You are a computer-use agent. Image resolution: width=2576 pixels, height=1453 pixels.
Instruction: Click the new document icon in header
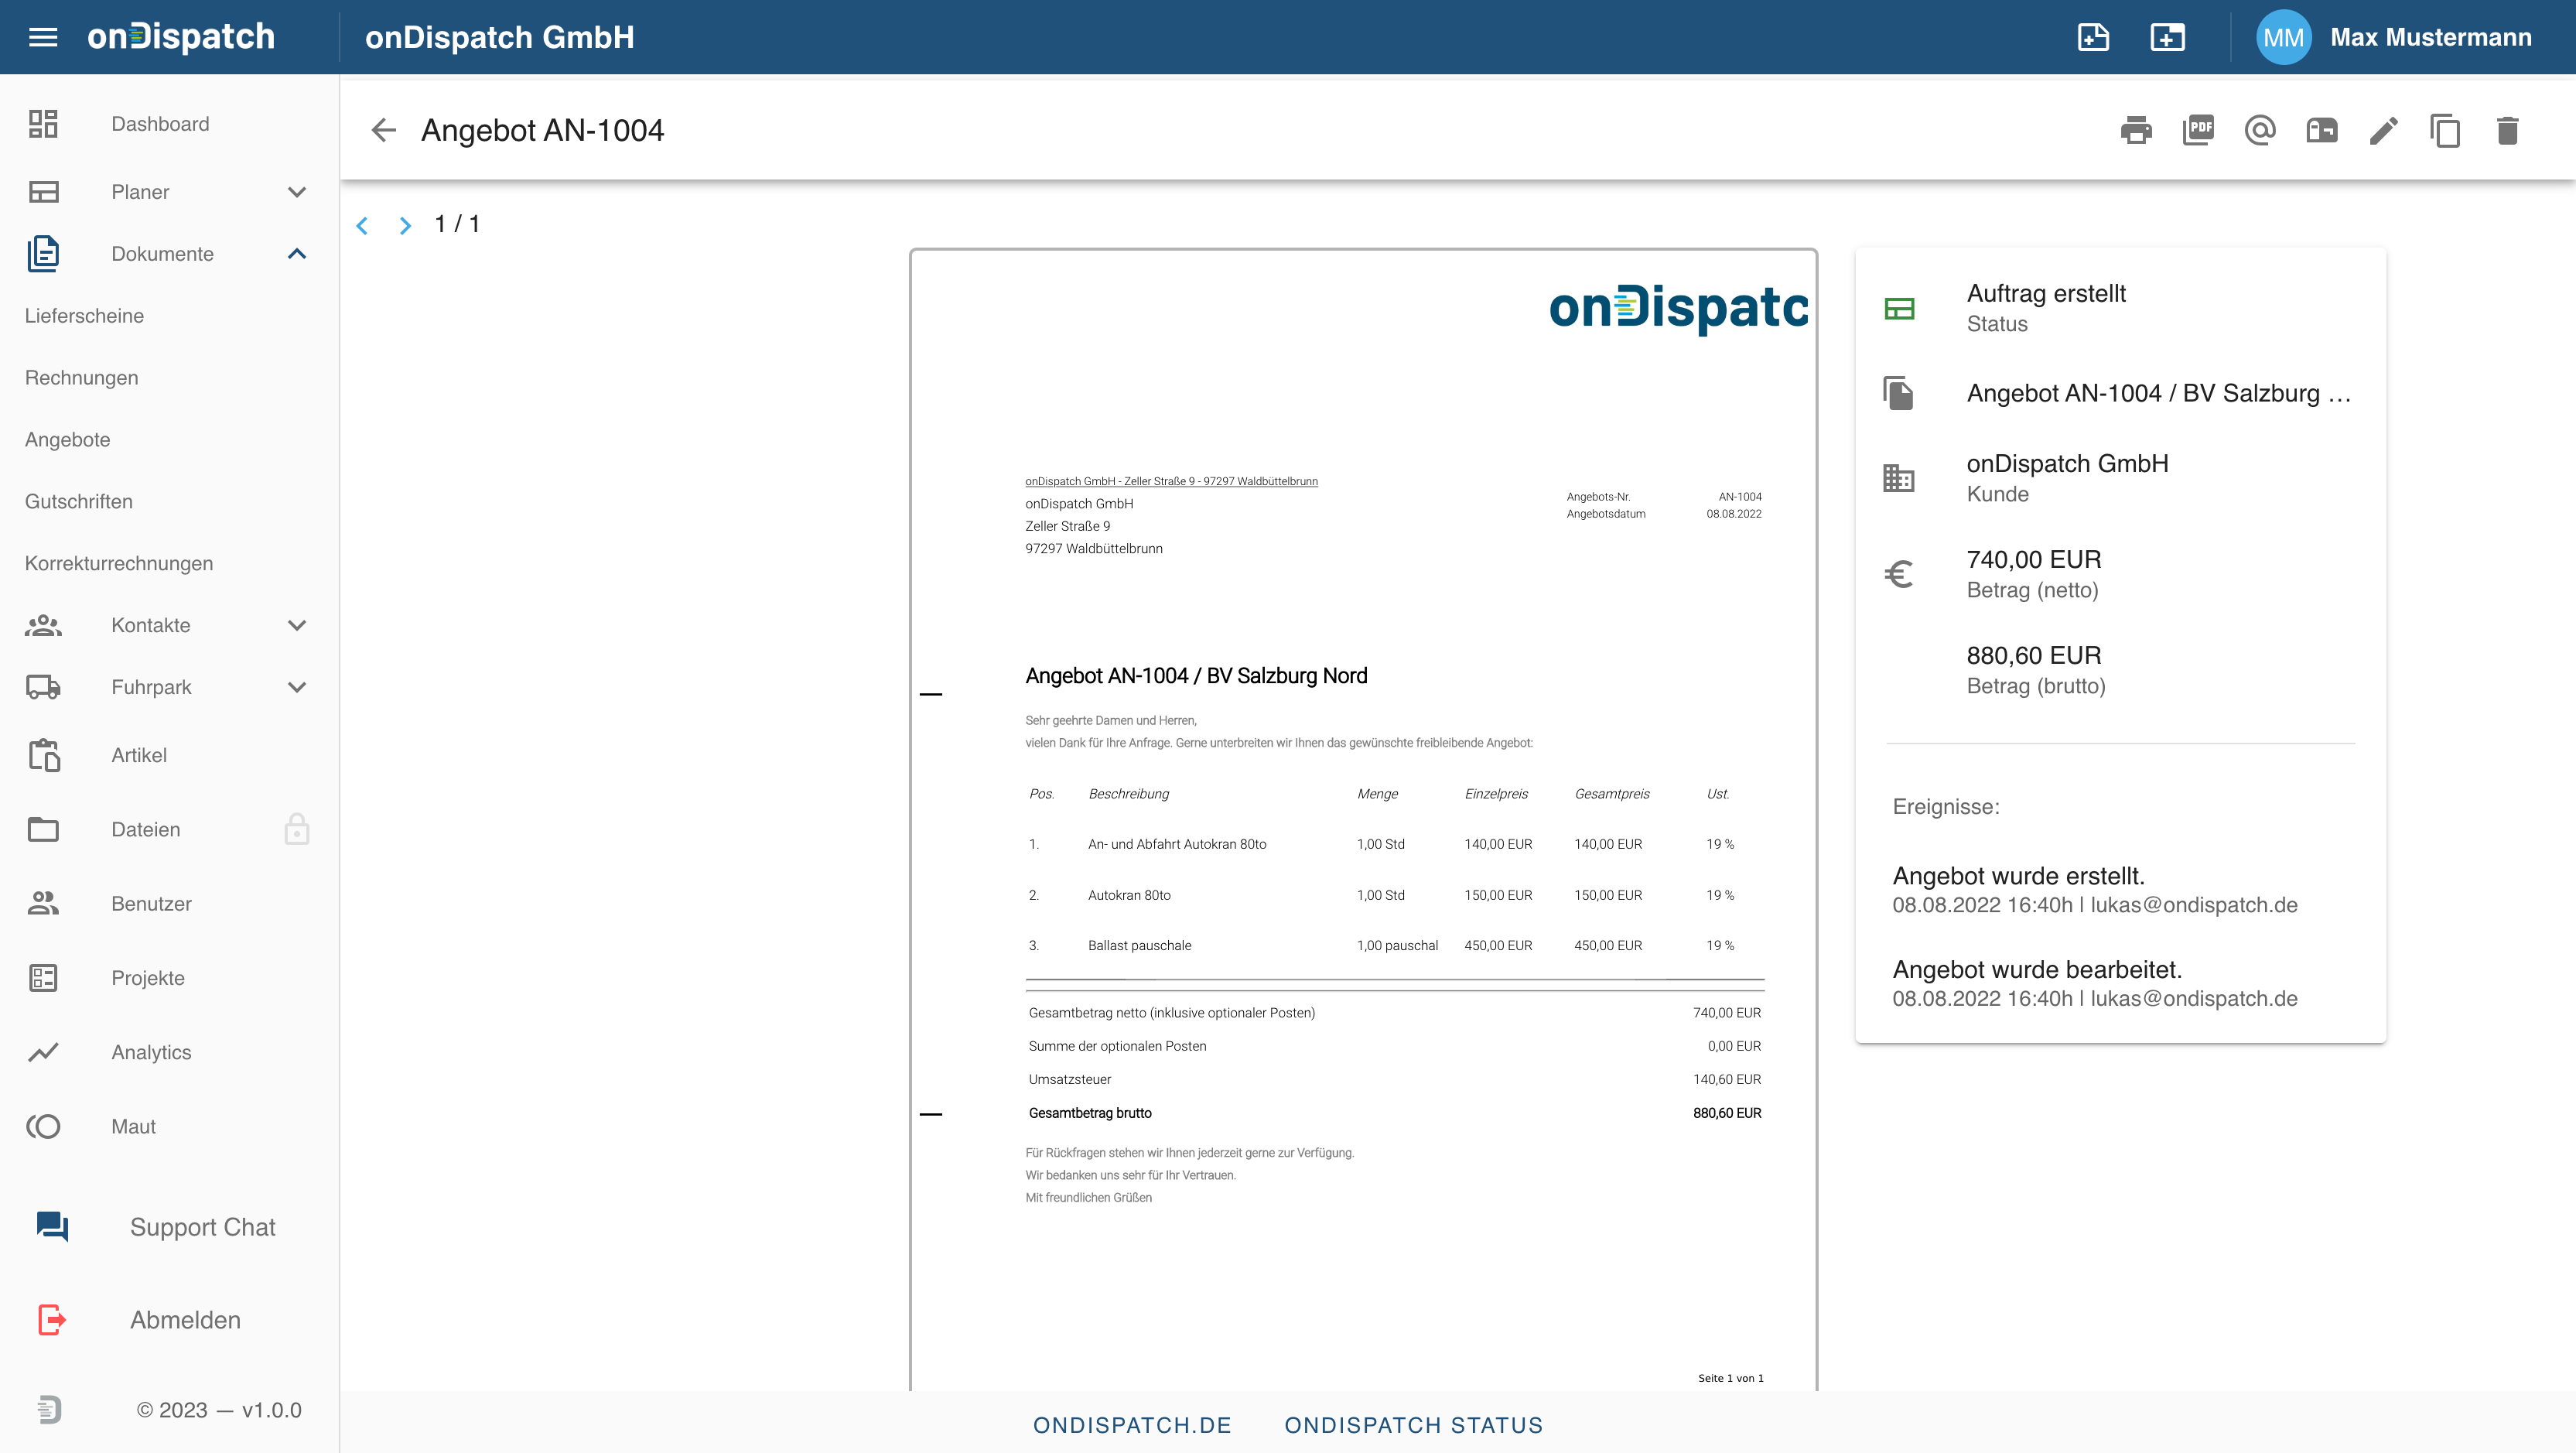pyautogui.click(x=2093, y=37)
